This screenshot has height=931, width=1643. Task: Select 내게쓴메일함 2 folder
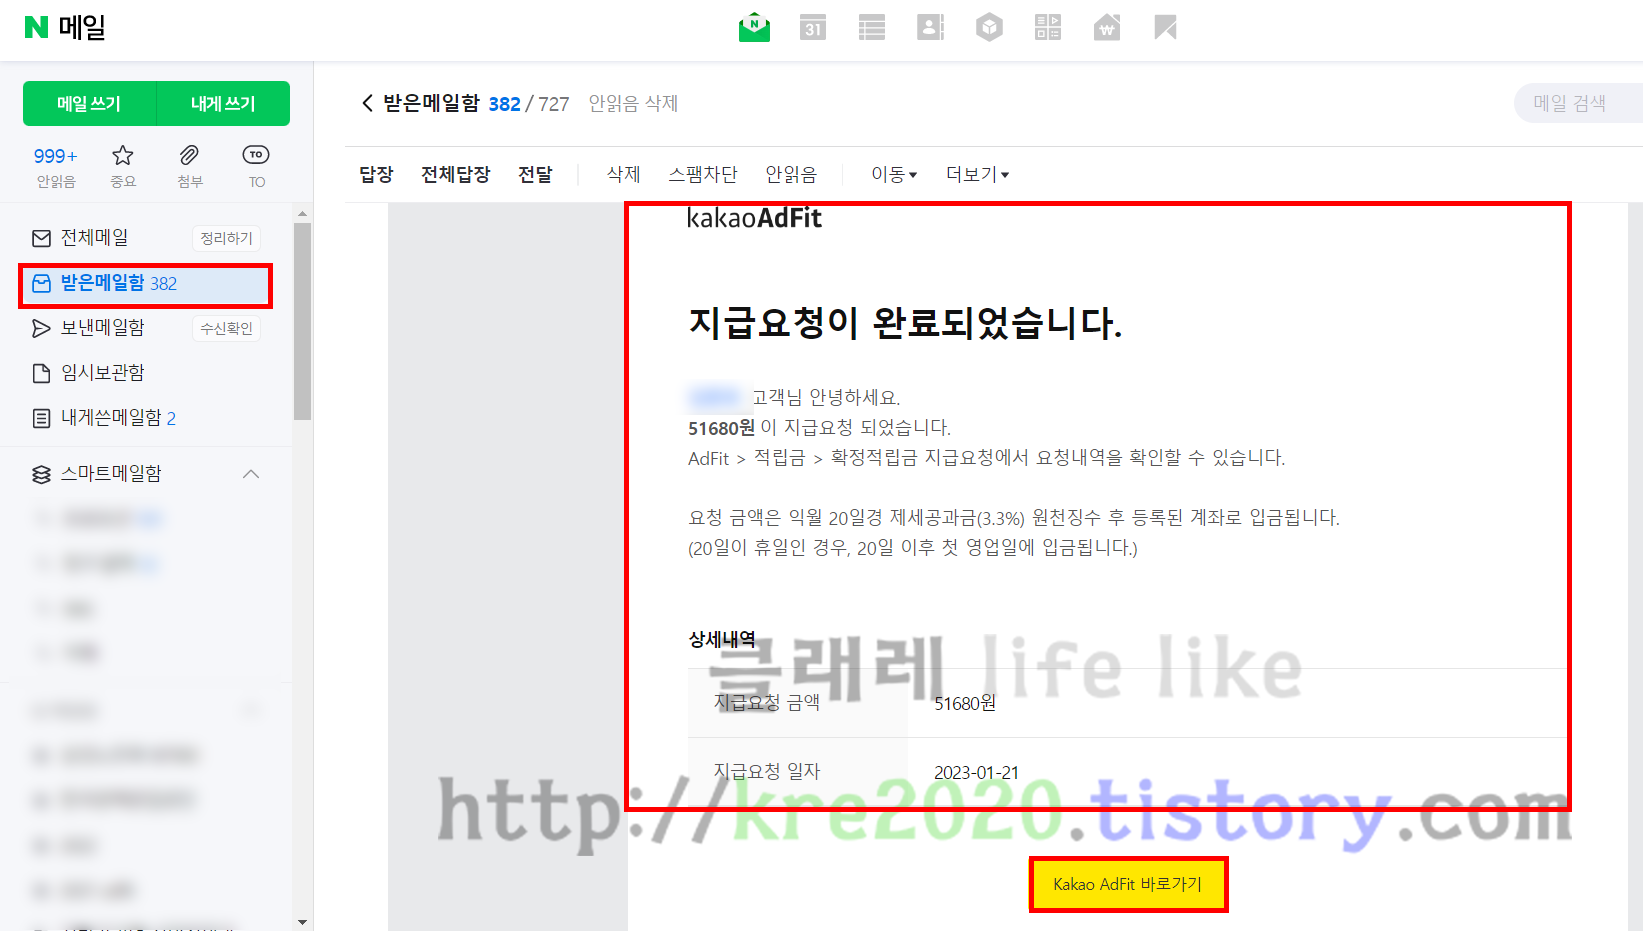tap(119, 418)
